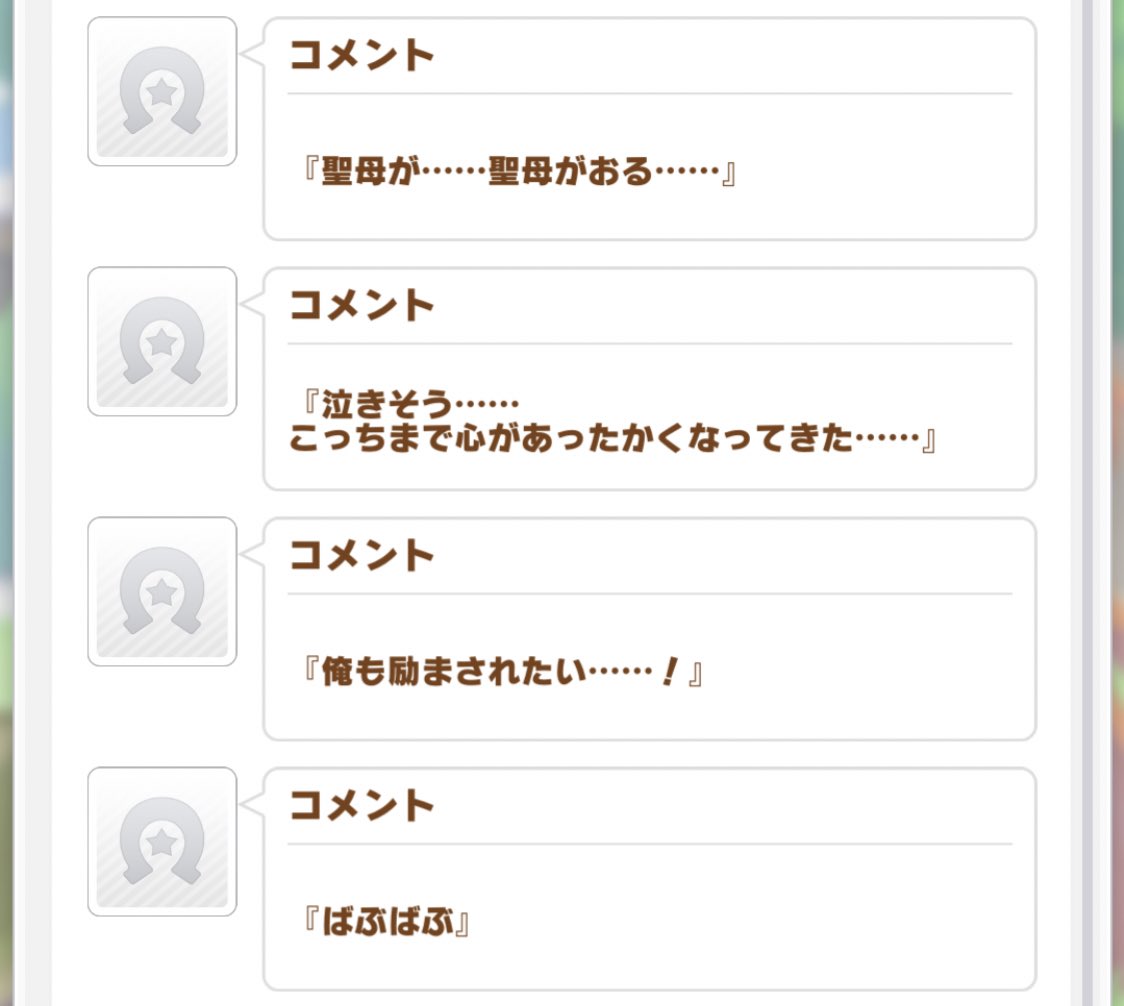Click the horseshoe avatar beside the 泣きそう comment
The height and width of the screenshot is (1006, 1124).
(162, 342)
